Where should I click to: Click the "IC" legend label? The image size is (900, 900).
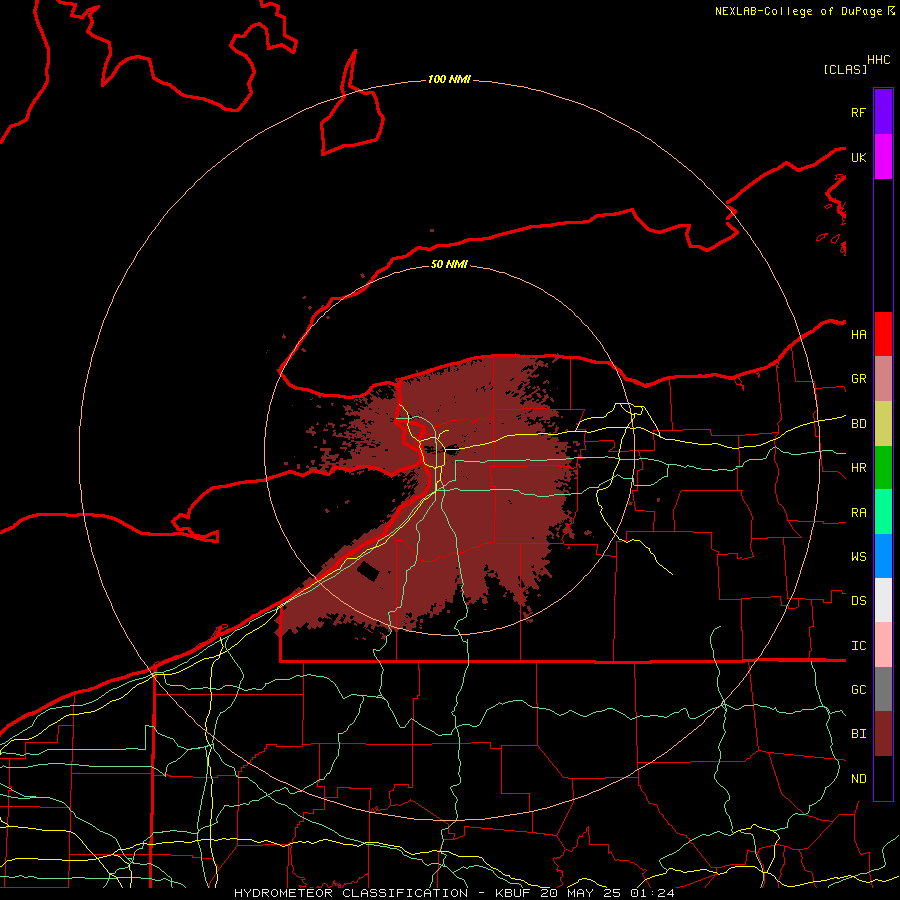[858, 645]
